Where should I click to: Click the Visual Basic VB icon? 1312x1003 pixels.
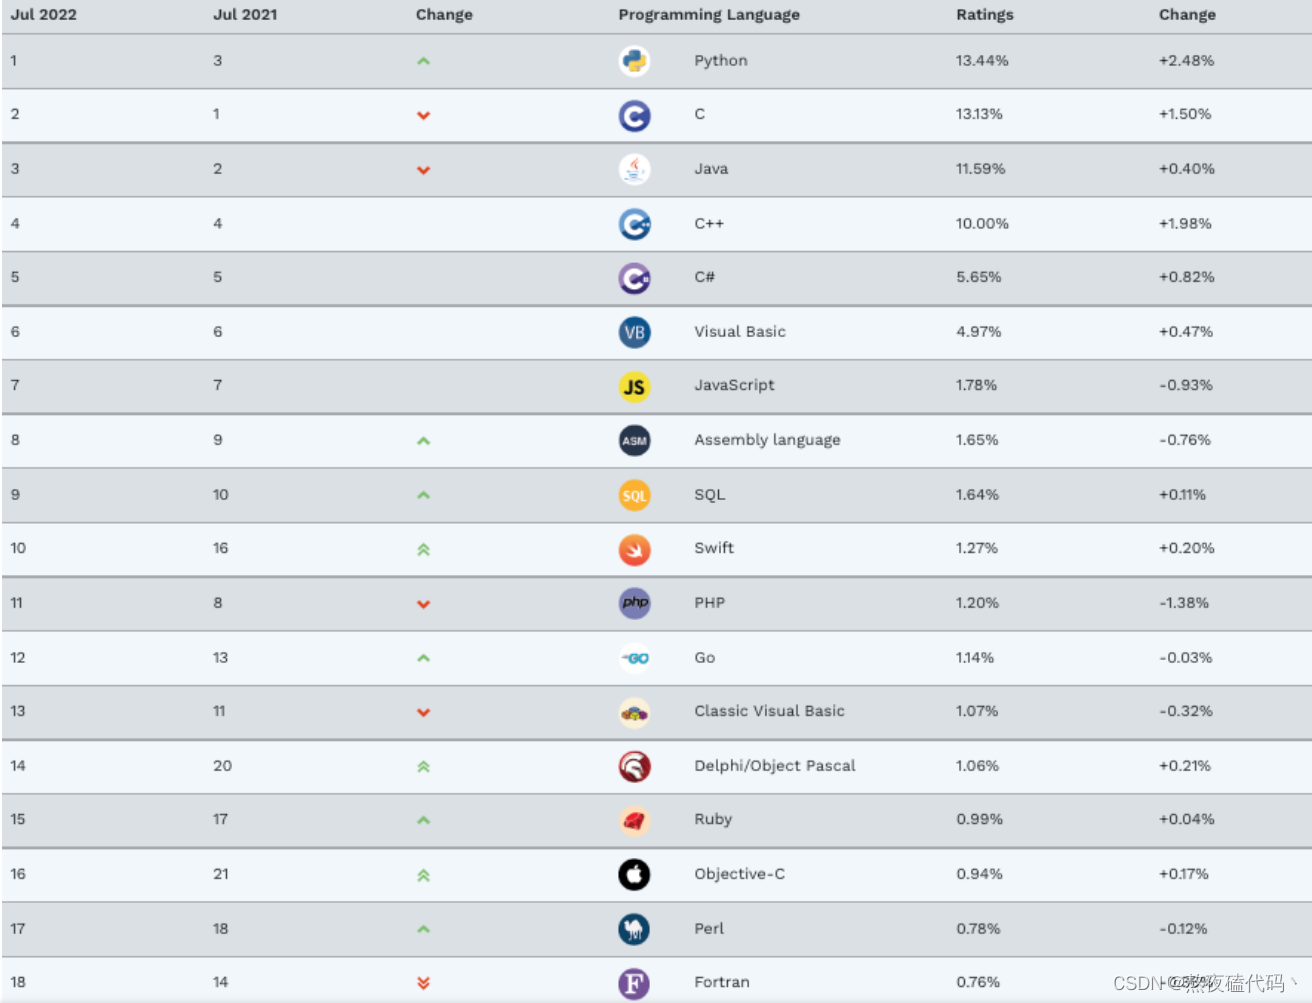pos(634,332)
